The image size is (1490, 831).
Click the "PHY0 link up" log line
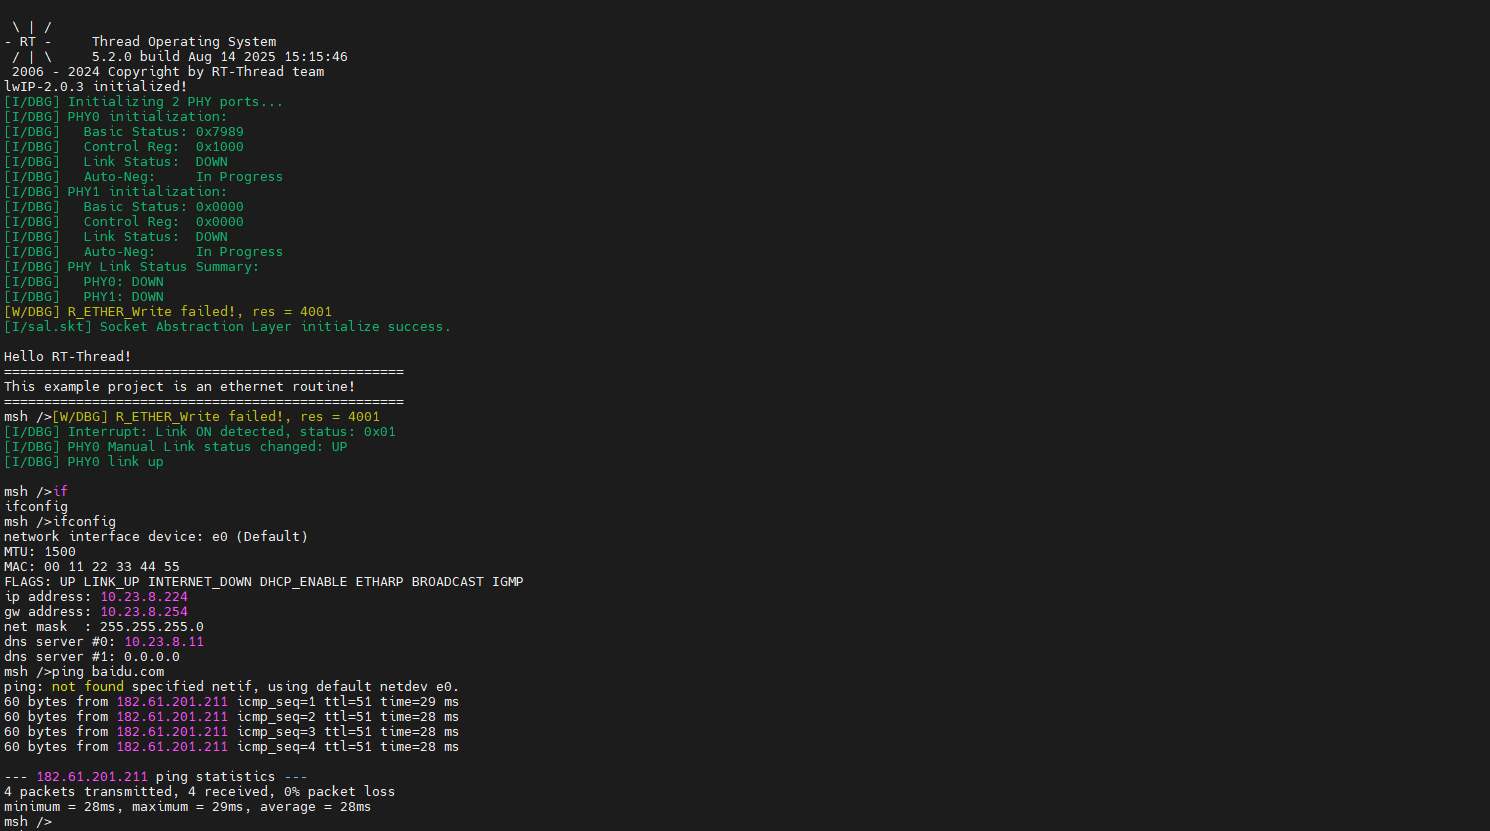click(x=115, y=462)
